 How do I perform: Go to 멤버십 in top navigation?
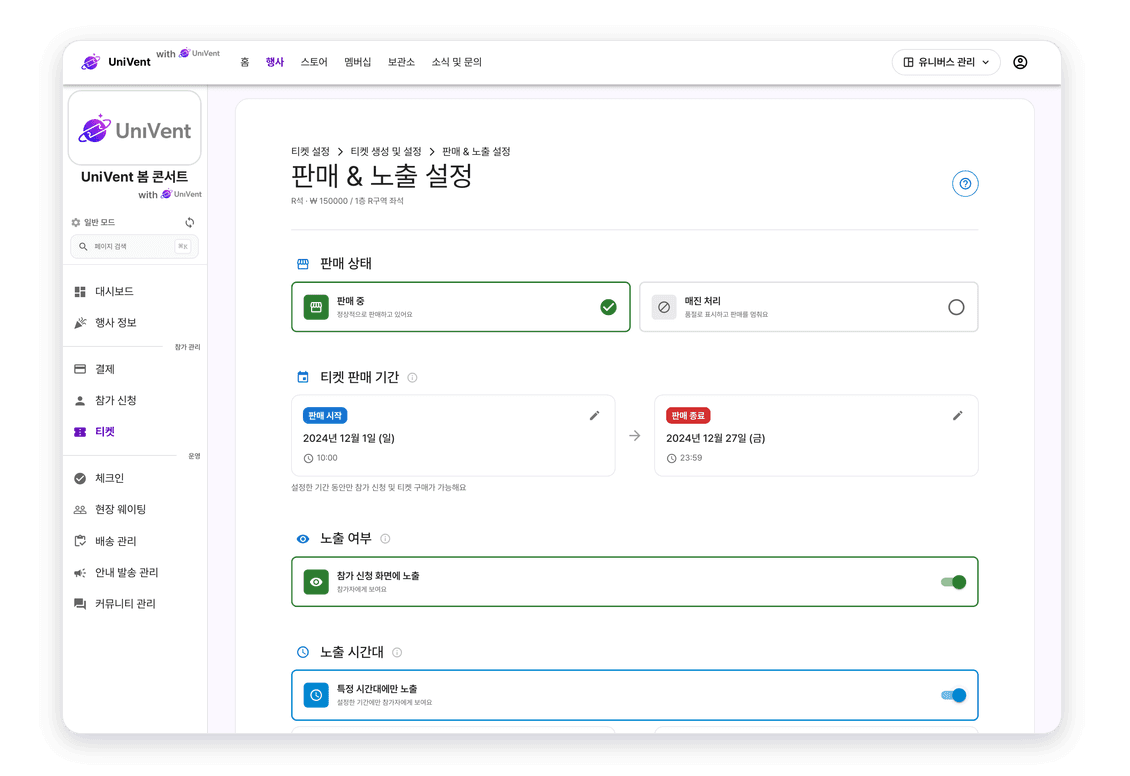tap(357, 62)
